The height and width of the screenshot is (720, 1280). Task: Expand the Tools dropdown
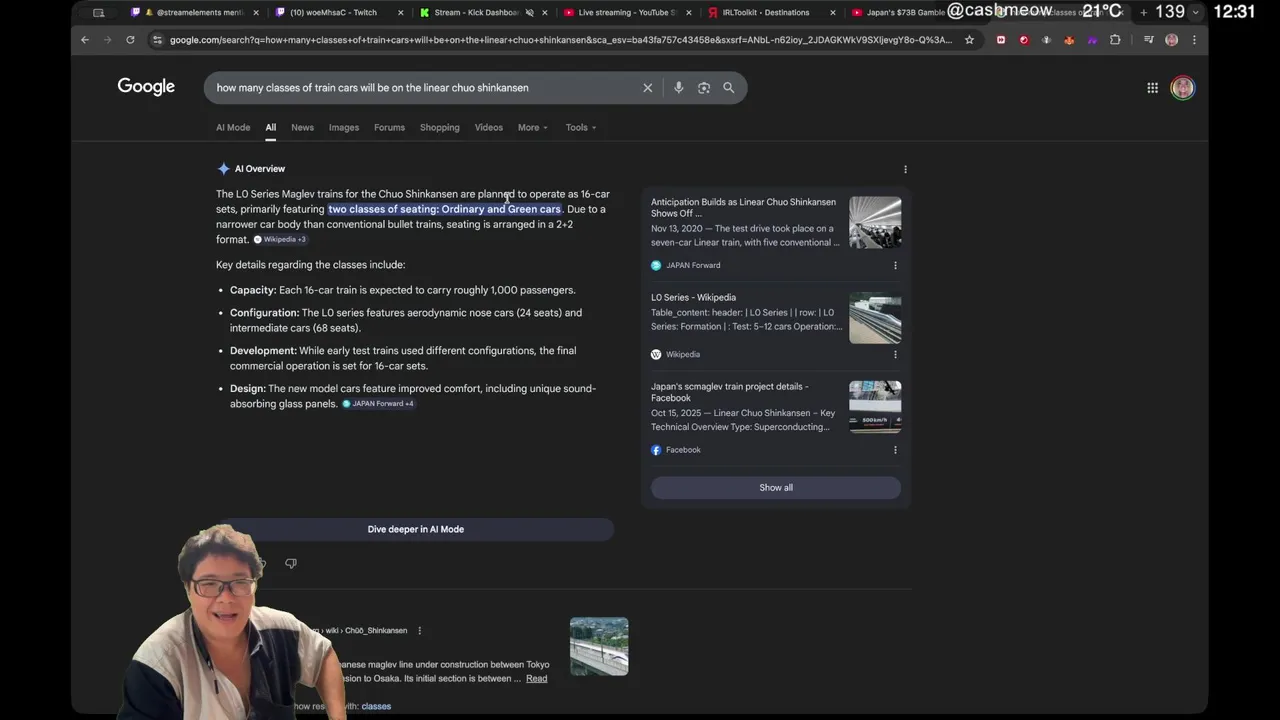[x=581, y=128]
